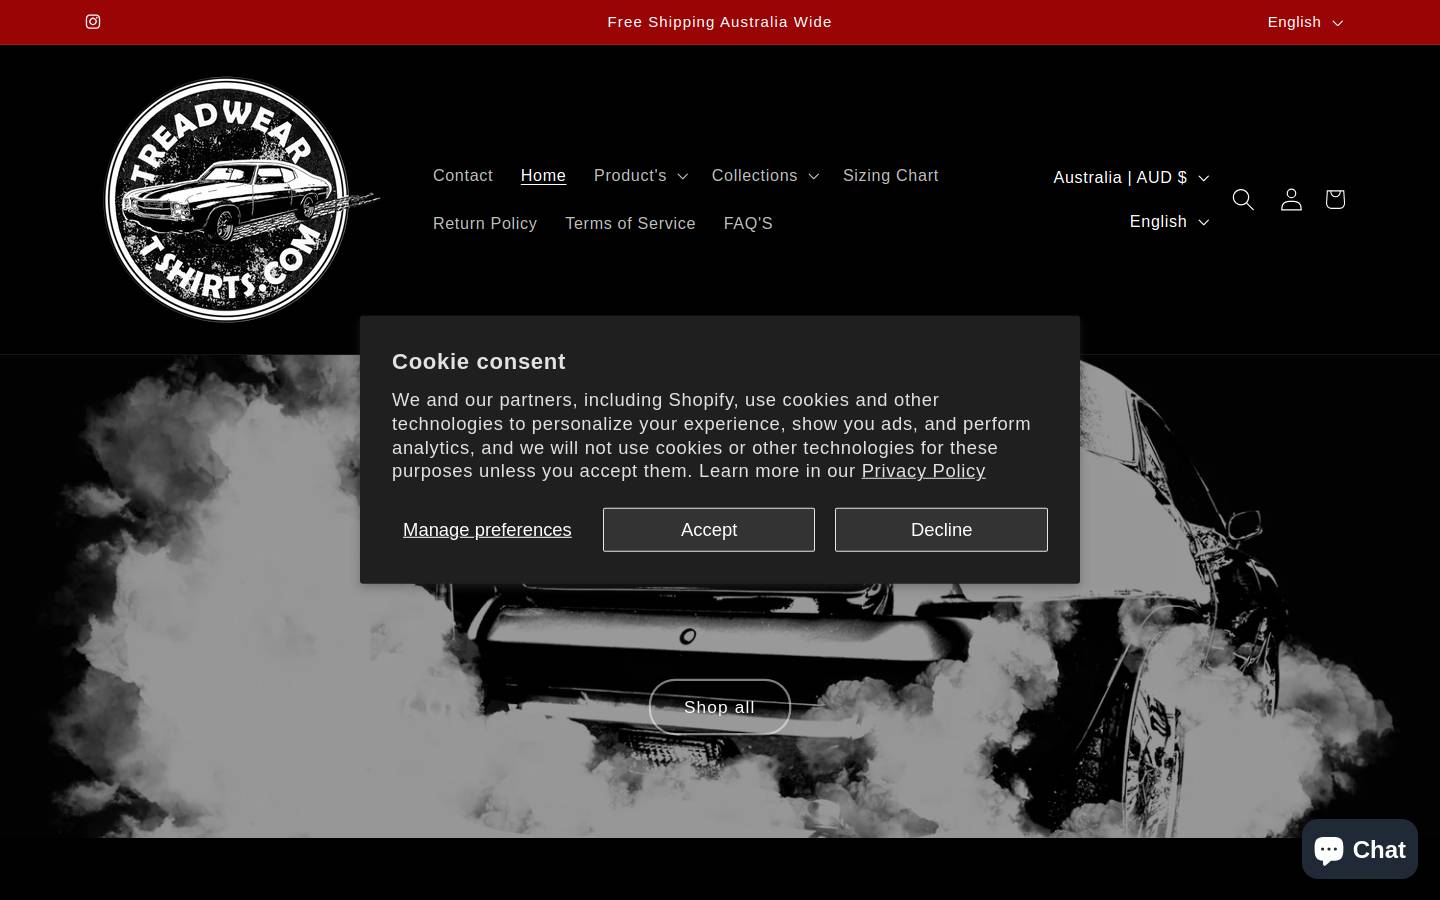
Task: Click Free Shipping Australia Wide announcement
Action: tap(720, 22)
